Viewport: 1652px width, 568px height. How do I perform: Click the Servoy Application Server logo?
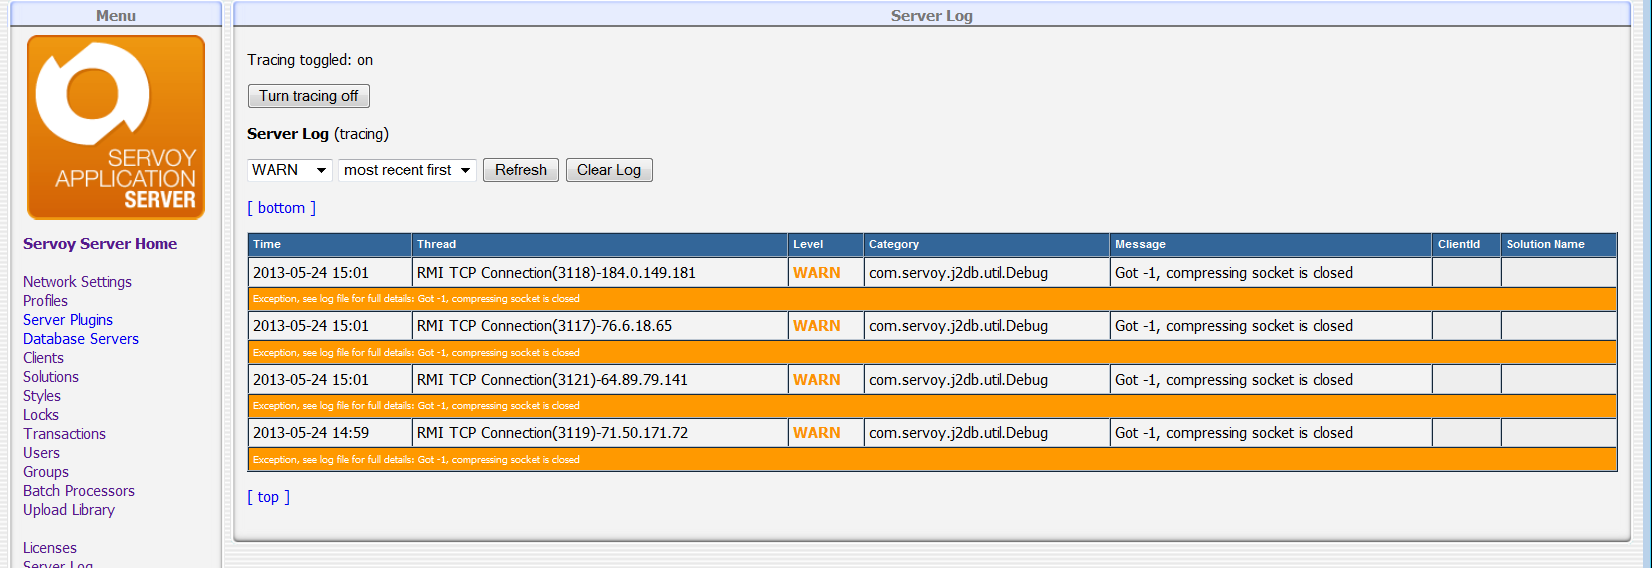(116, 127)
